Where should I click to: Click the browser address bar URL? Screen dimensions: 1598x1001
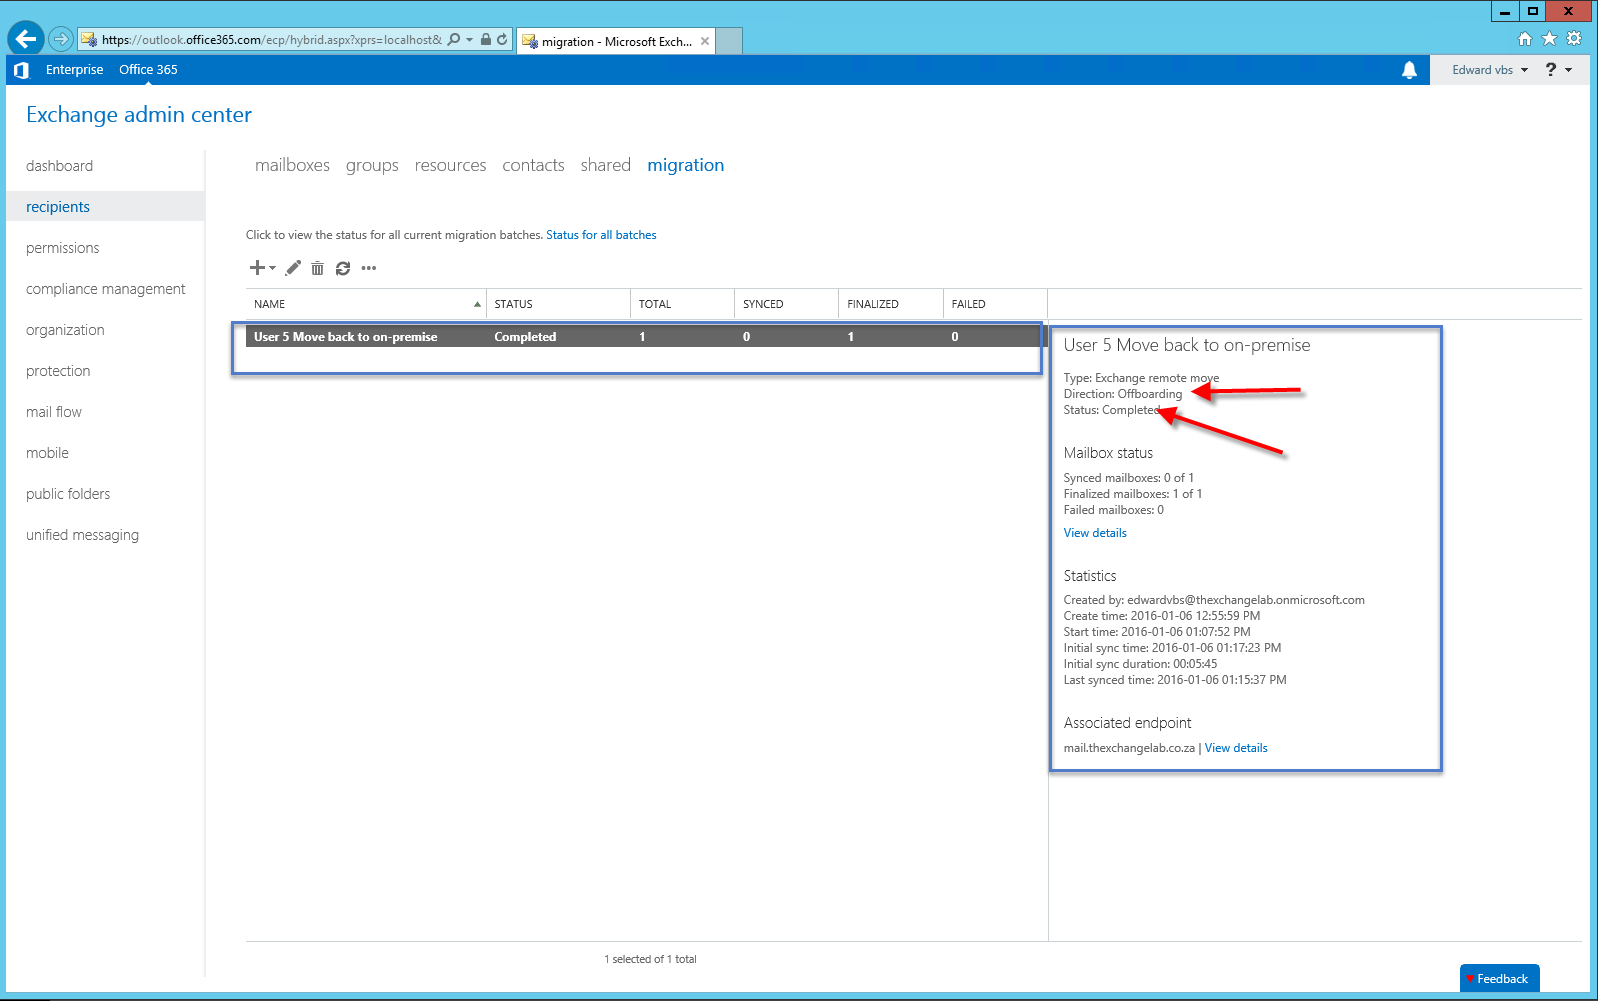coord(271,40)
